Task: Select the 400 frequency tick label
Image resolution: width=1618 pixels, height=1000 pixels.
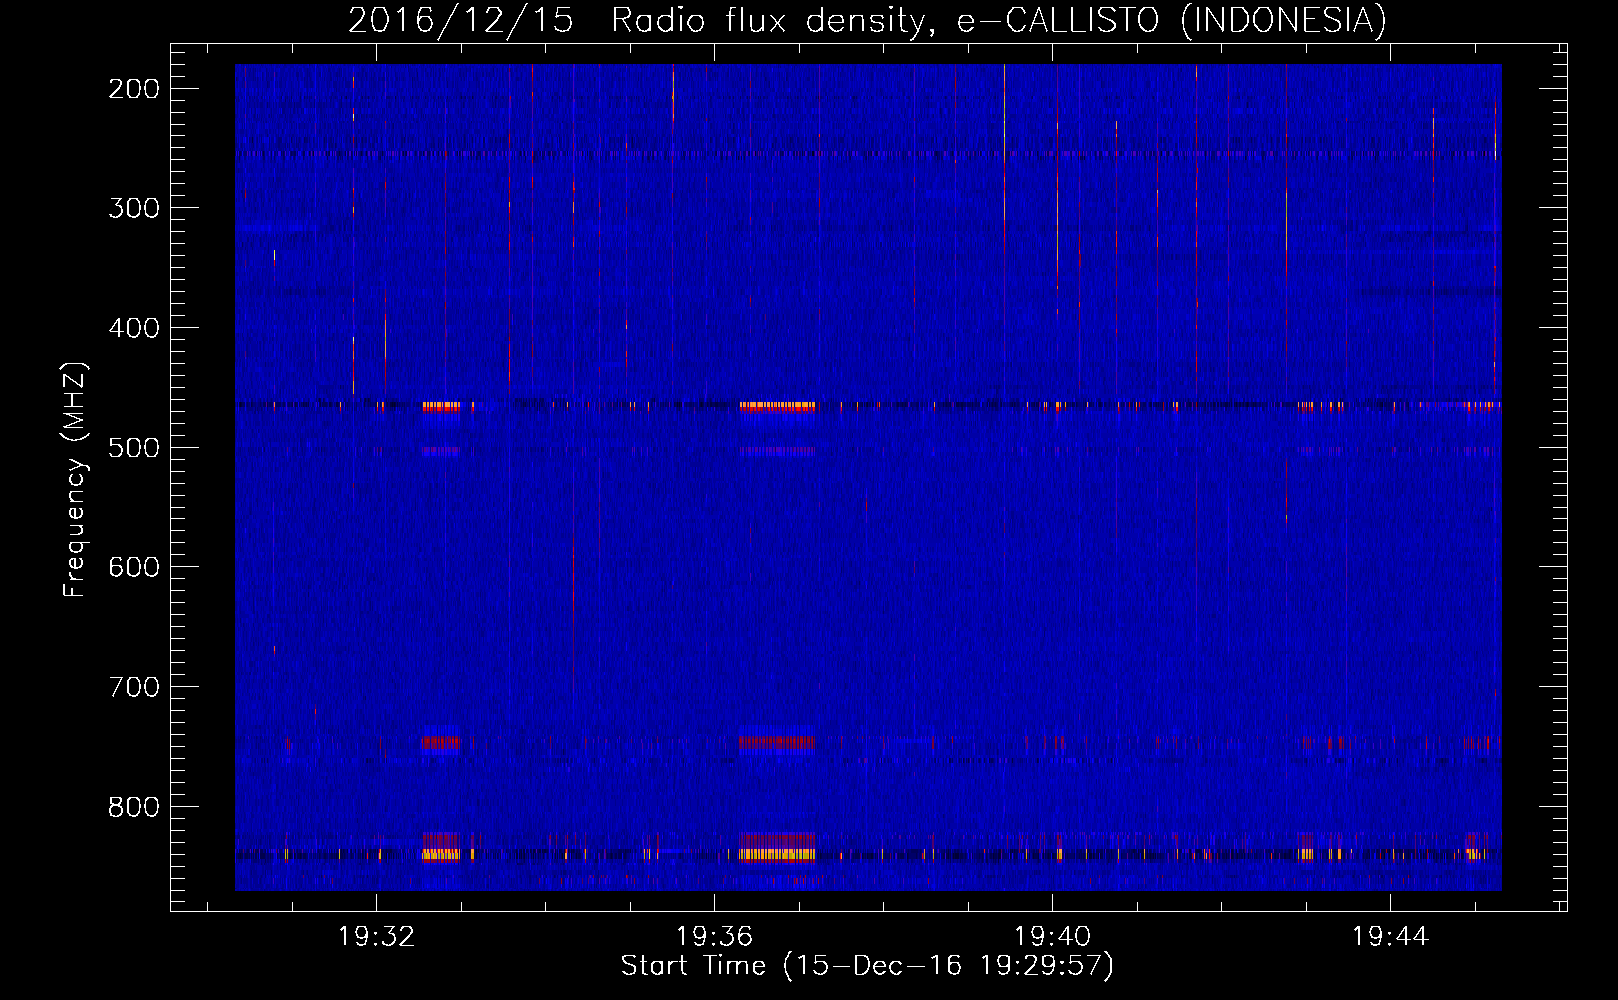Action: coord(133,328)
